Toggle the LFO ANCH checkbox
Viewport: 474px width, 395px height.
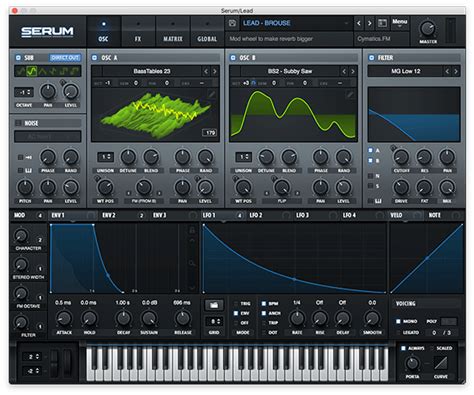(x=264, y=313)
